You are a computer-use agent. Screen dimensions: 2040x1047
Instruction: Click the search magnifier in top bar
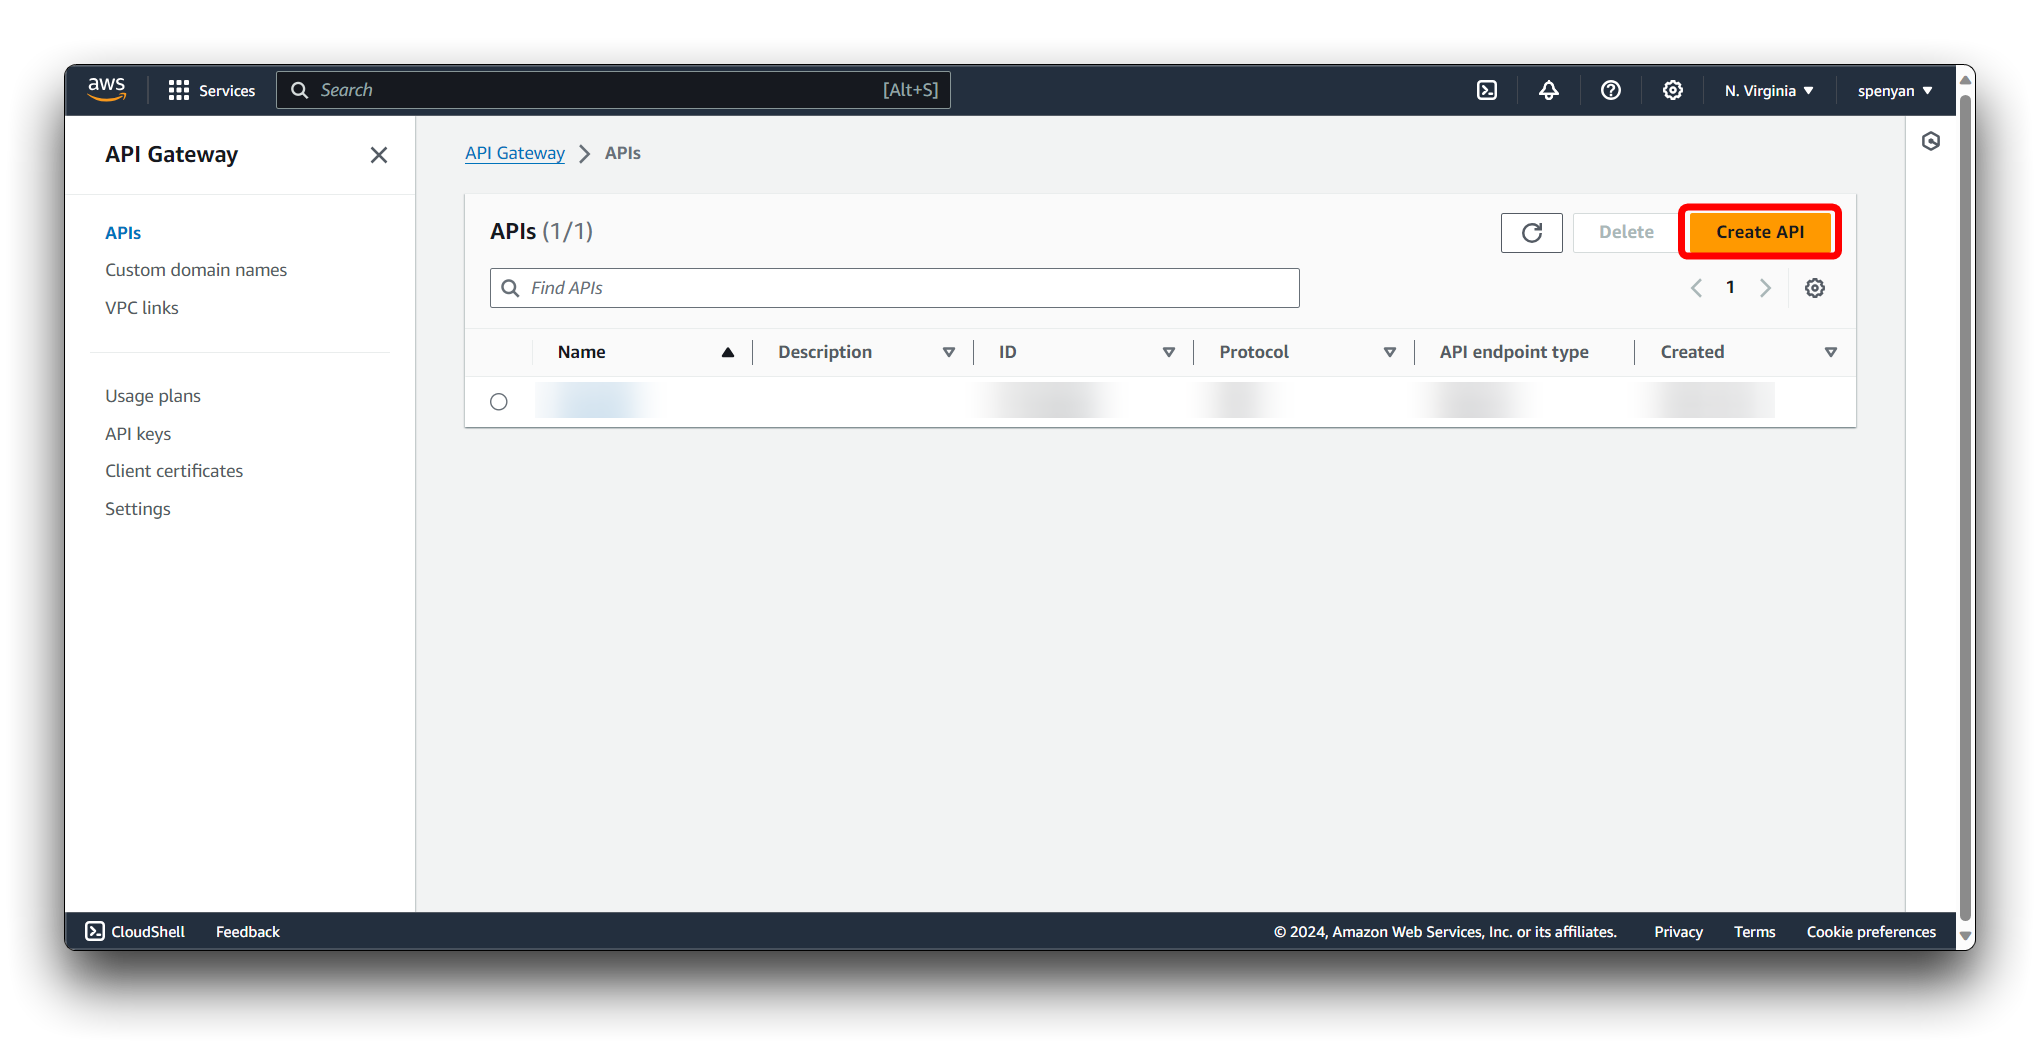[x=299, y=90]
